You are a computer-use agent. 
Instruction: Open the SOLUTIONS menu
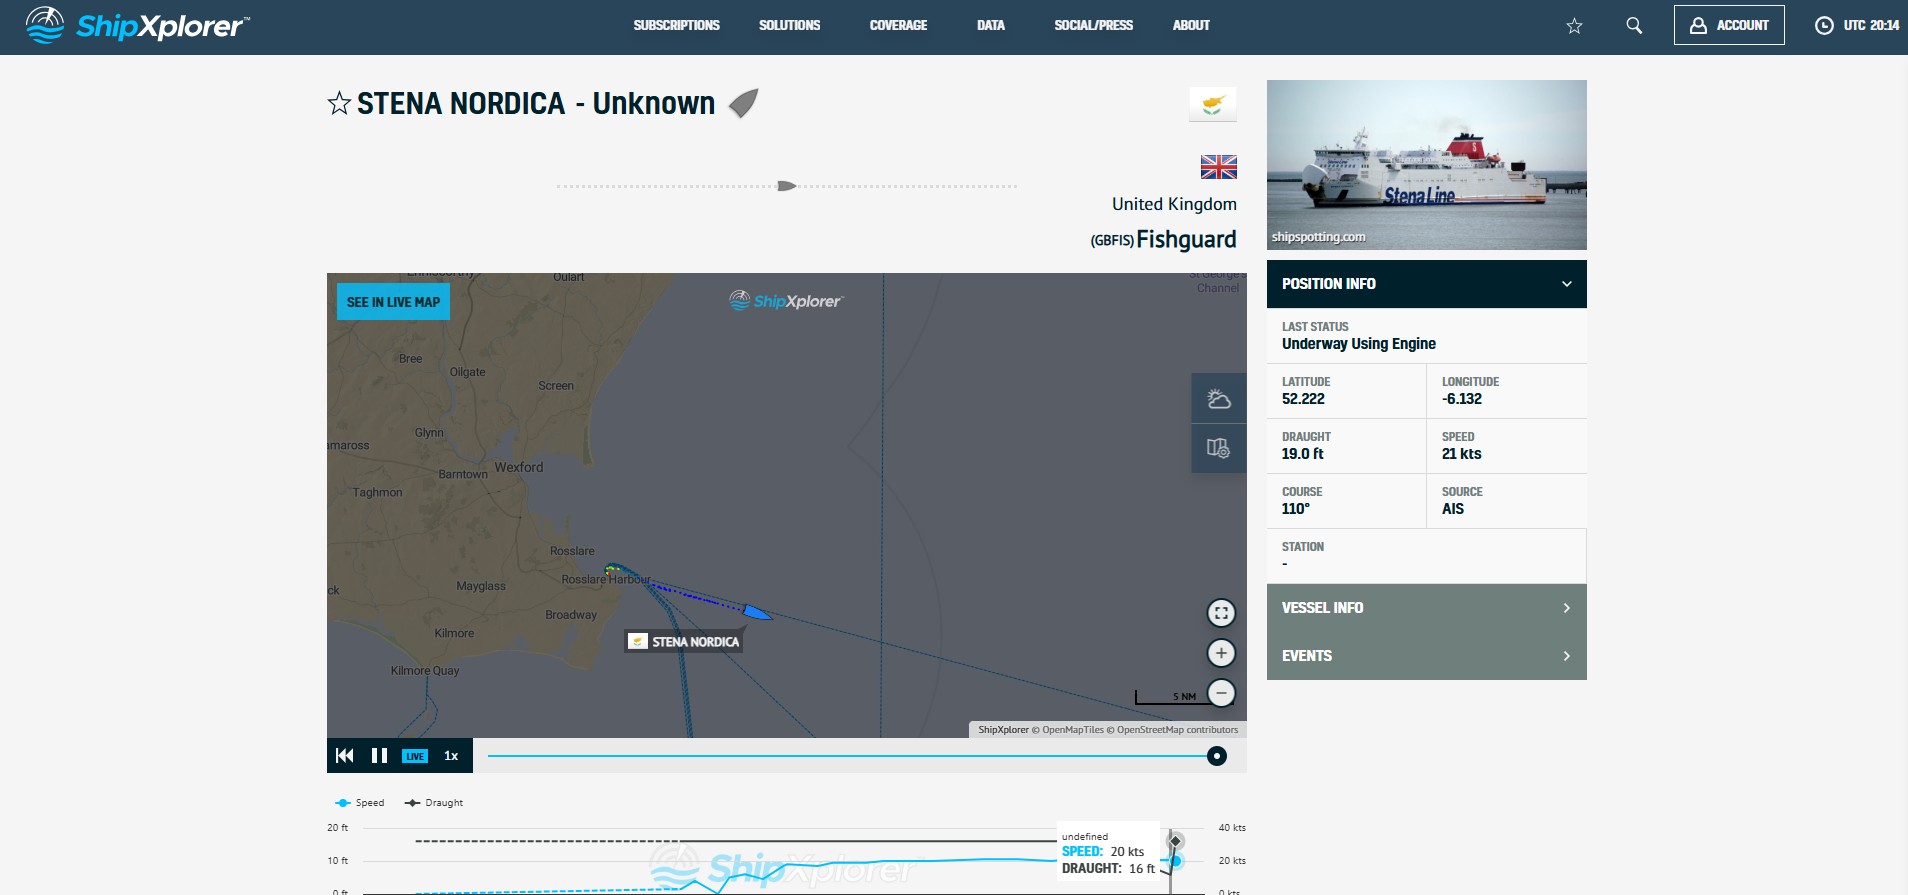point(789,25)
